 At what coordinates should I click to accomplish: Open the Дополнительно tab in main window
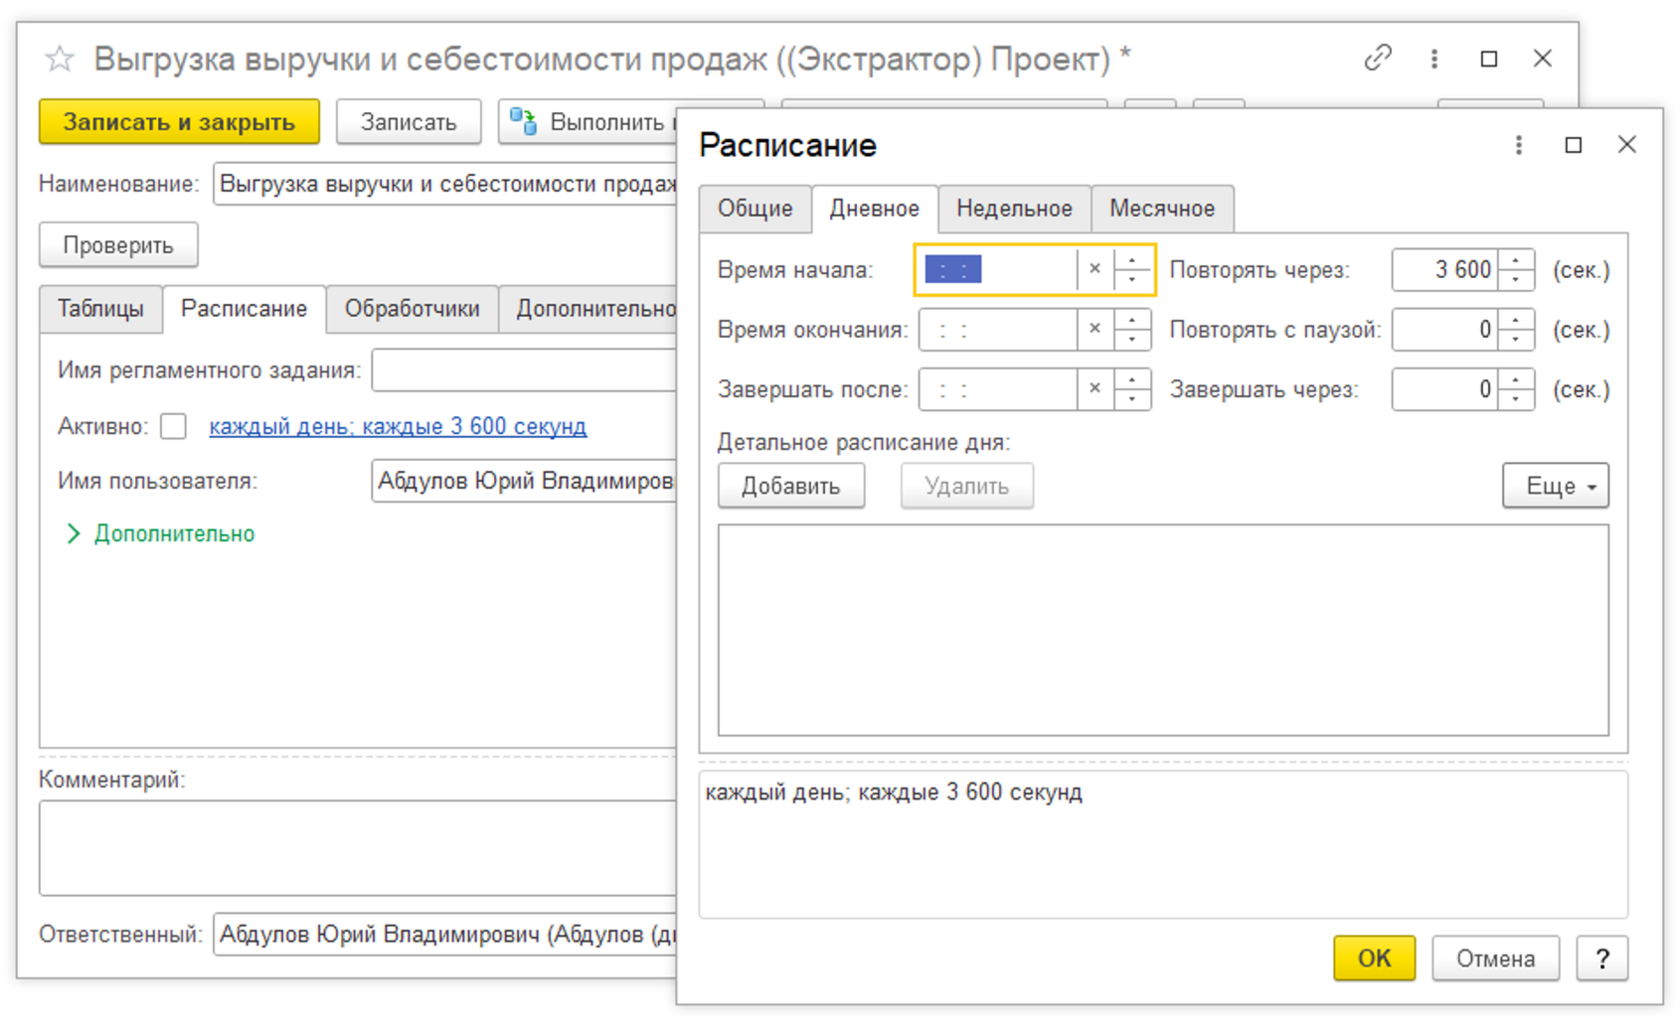click(x=589, y=309)
